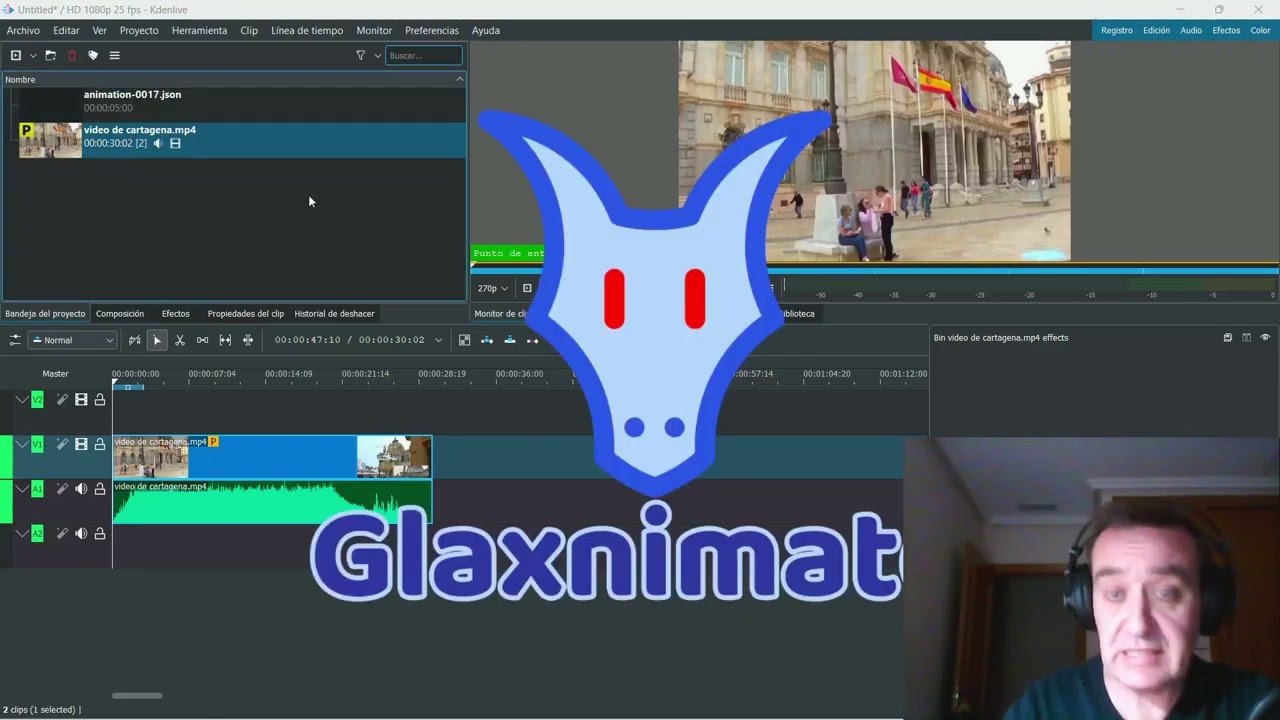Select the arrow selection tool
Viewport: 1280px width, 720px height.
(x=157, y=340)
